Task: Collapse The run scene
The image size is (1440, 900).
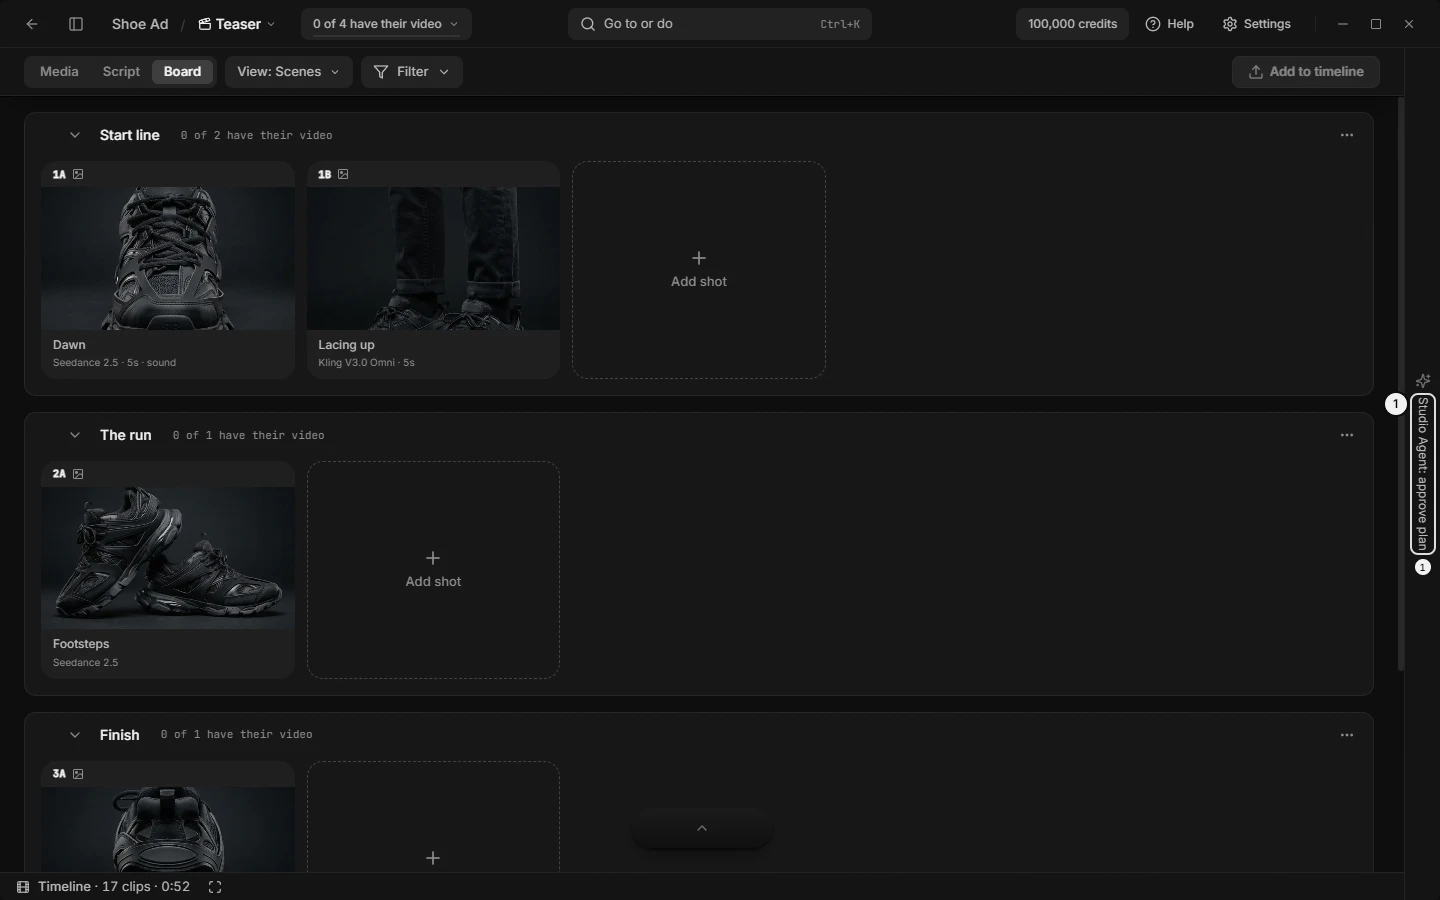Action: 74,435
